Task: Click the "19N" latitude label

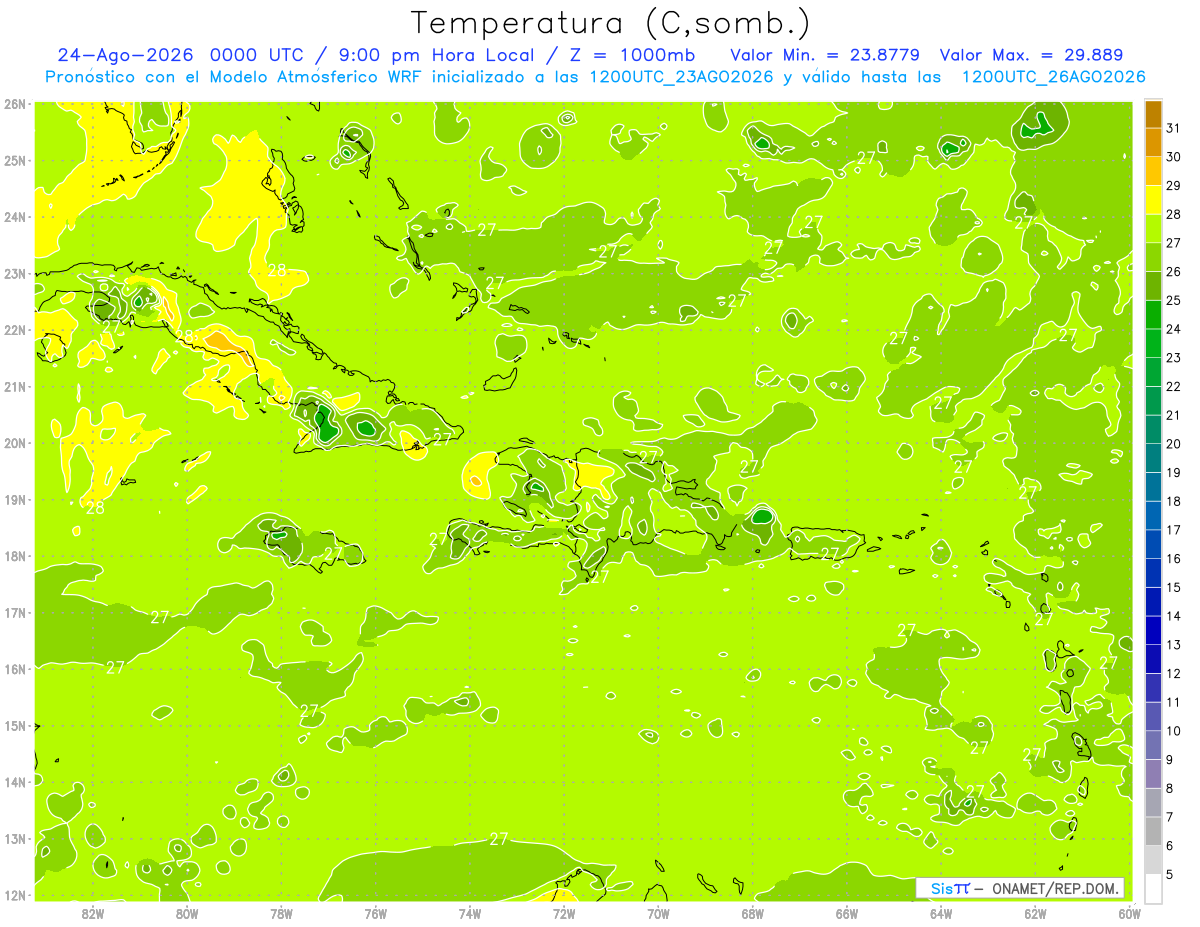Action: pyautogui.click(x=14, y=499)
